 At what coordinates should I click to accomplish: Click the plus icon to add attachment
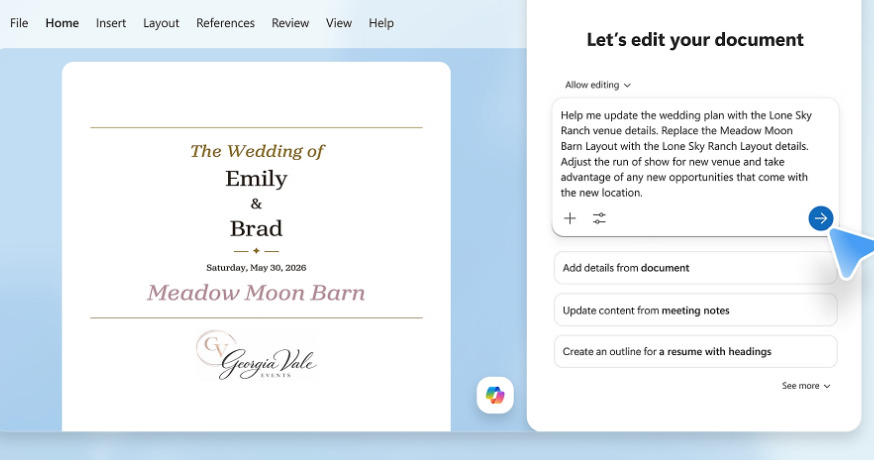tap(570, 218)
